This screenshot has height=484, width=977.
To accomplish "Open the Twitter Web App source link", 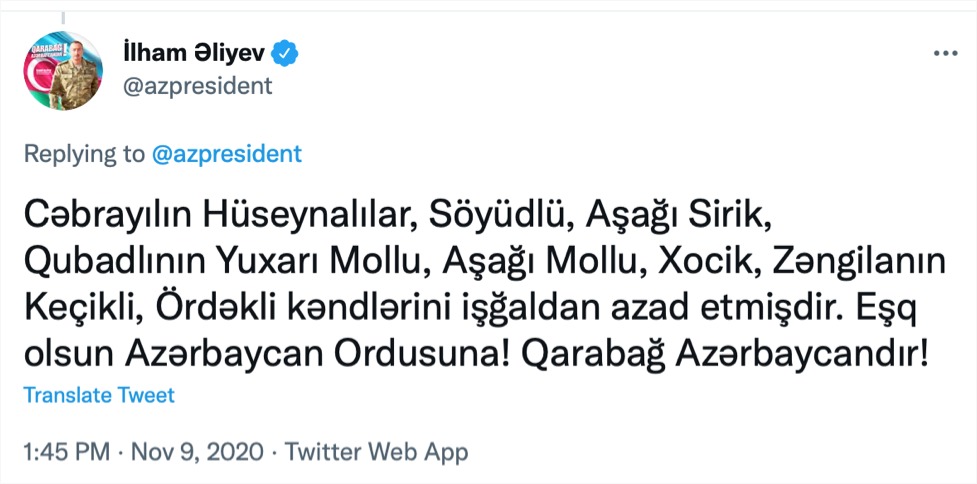I will [x=377, y=451].
